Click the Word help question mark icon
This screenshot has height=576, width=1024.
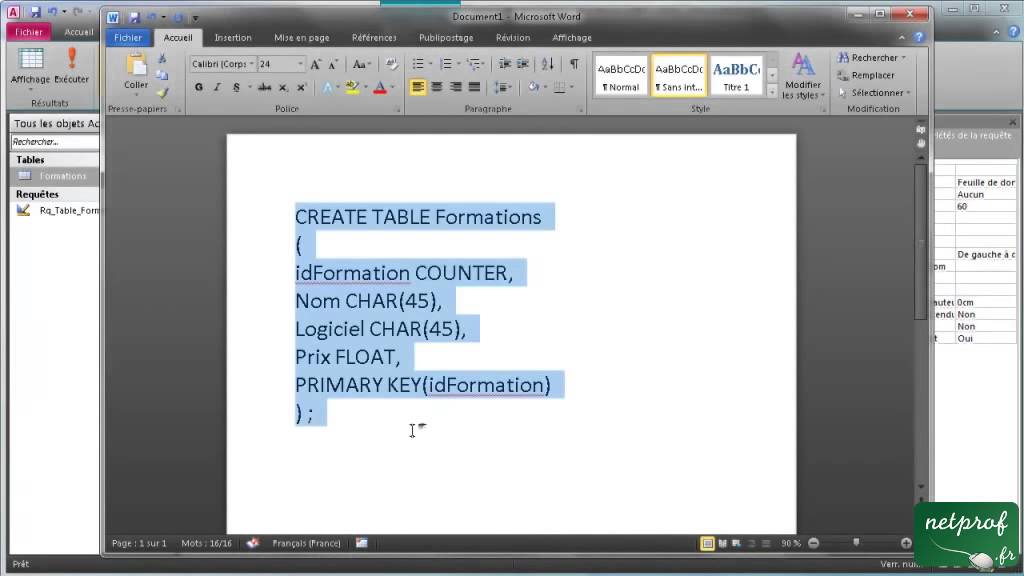pos(919,37)
